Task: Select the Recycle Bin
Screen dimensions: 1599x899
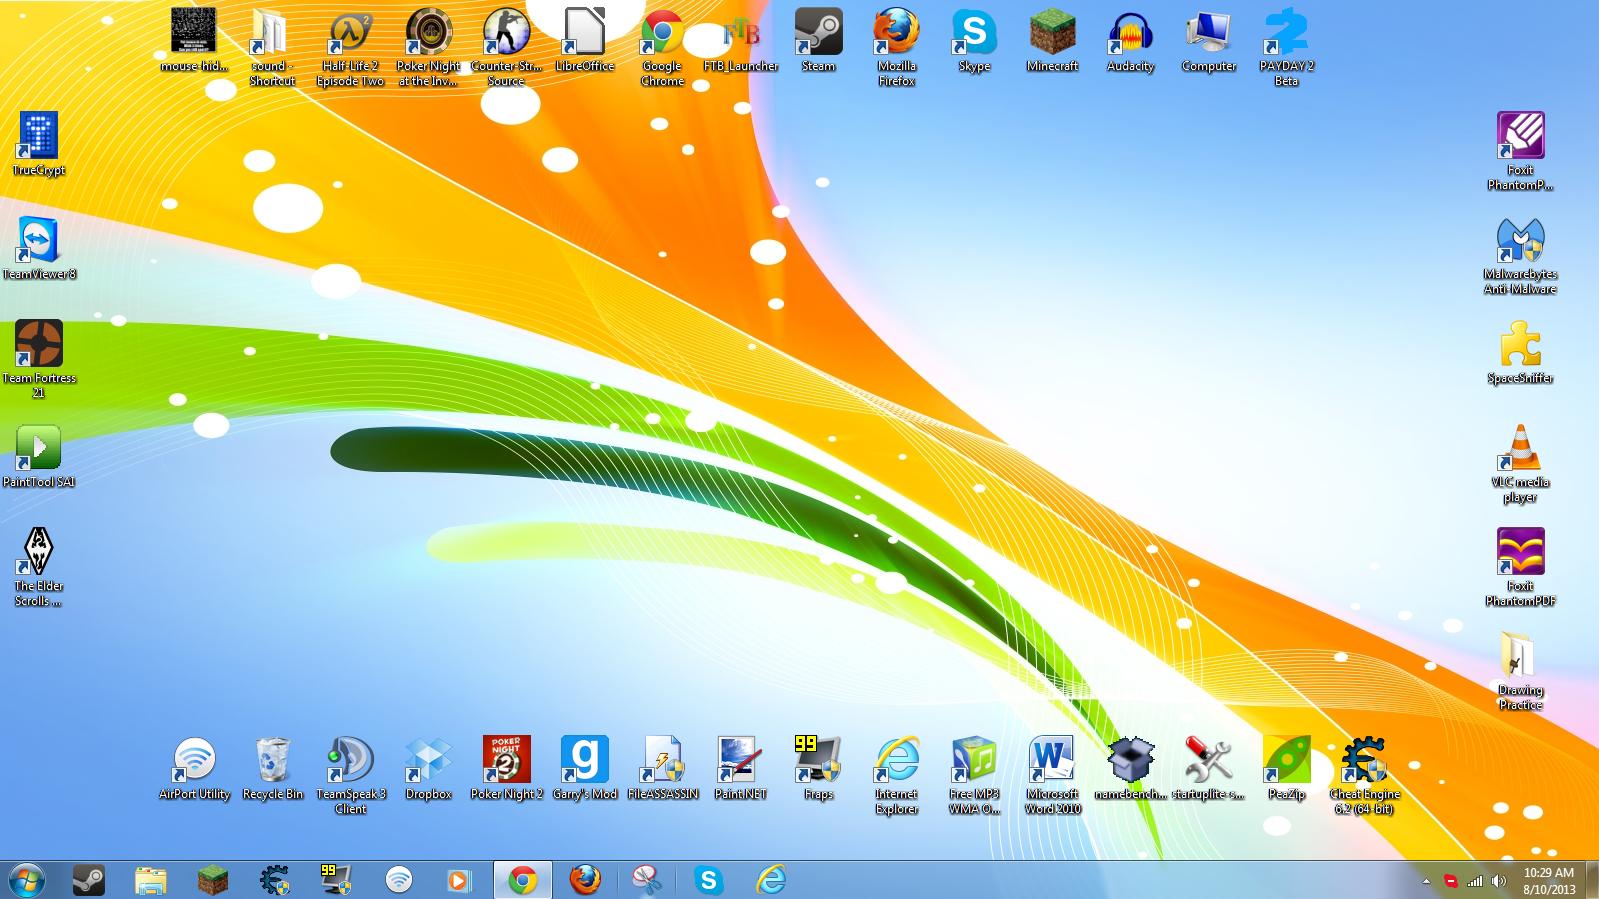Action: pos(272,769)
